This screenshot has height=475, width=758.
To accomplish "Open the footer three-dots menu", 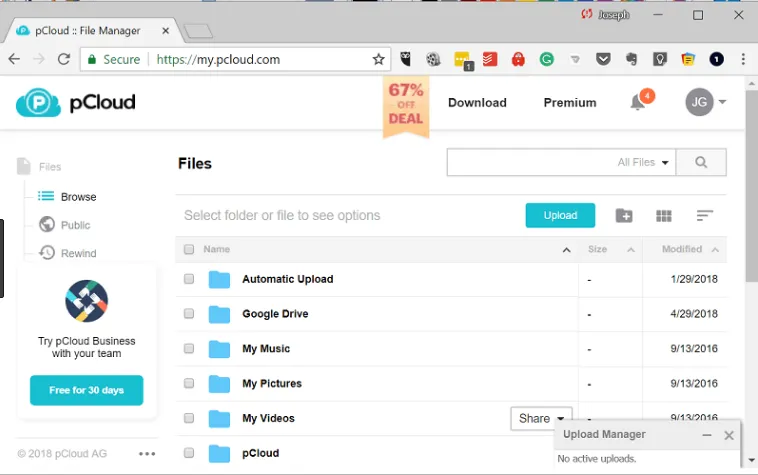I will [x=147, y=454].
